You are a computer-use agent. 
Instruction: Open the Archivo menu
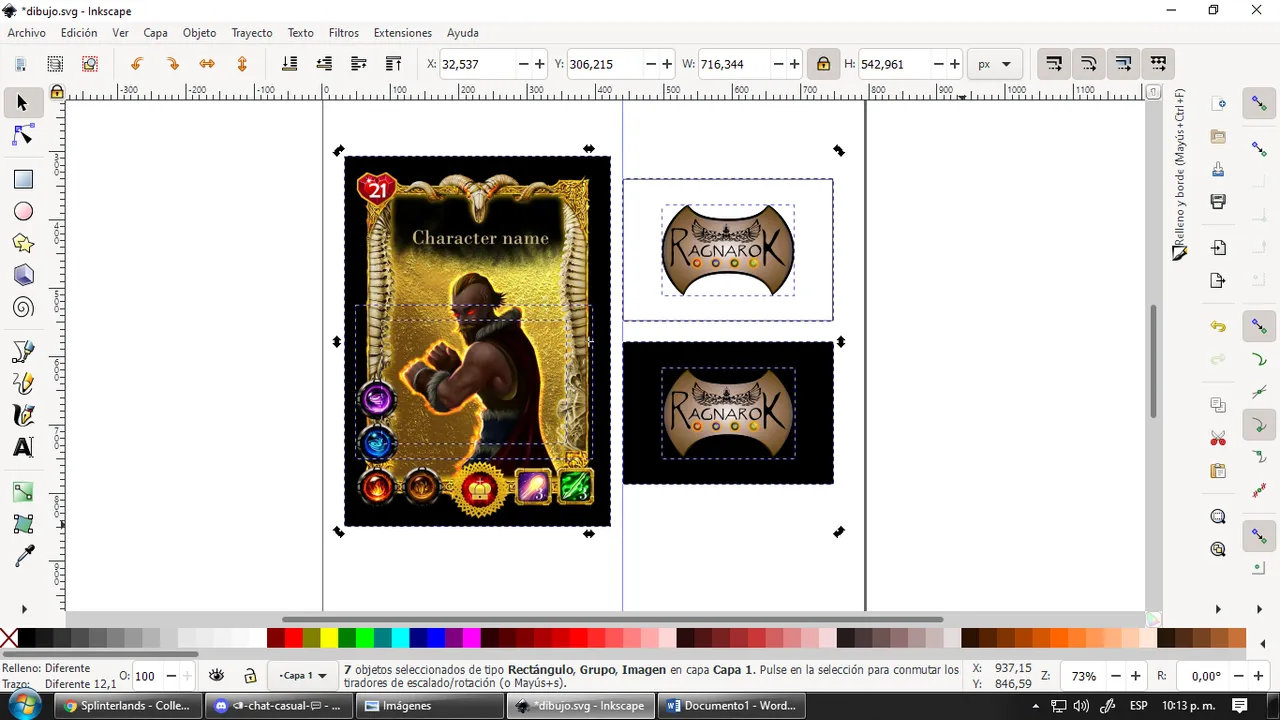[x=27, y=33]
